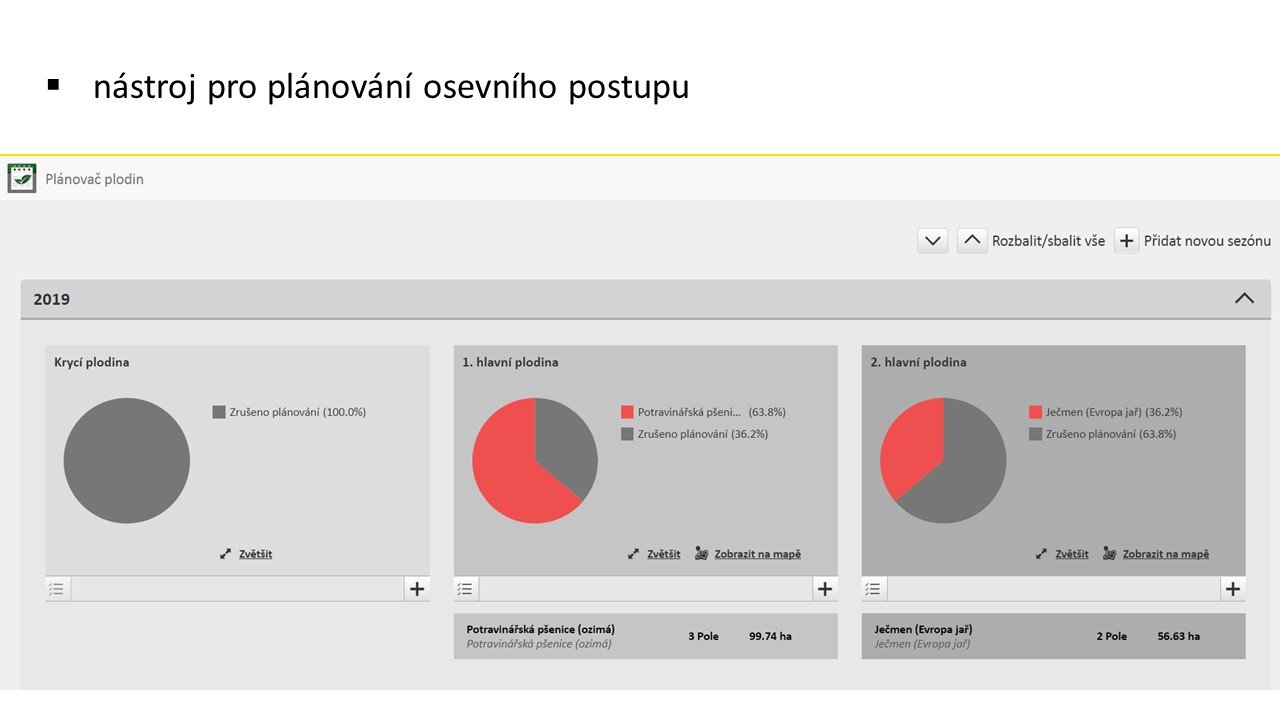
Task: Add crop with plus under 1. hlavní plodina
Action: 825,589
